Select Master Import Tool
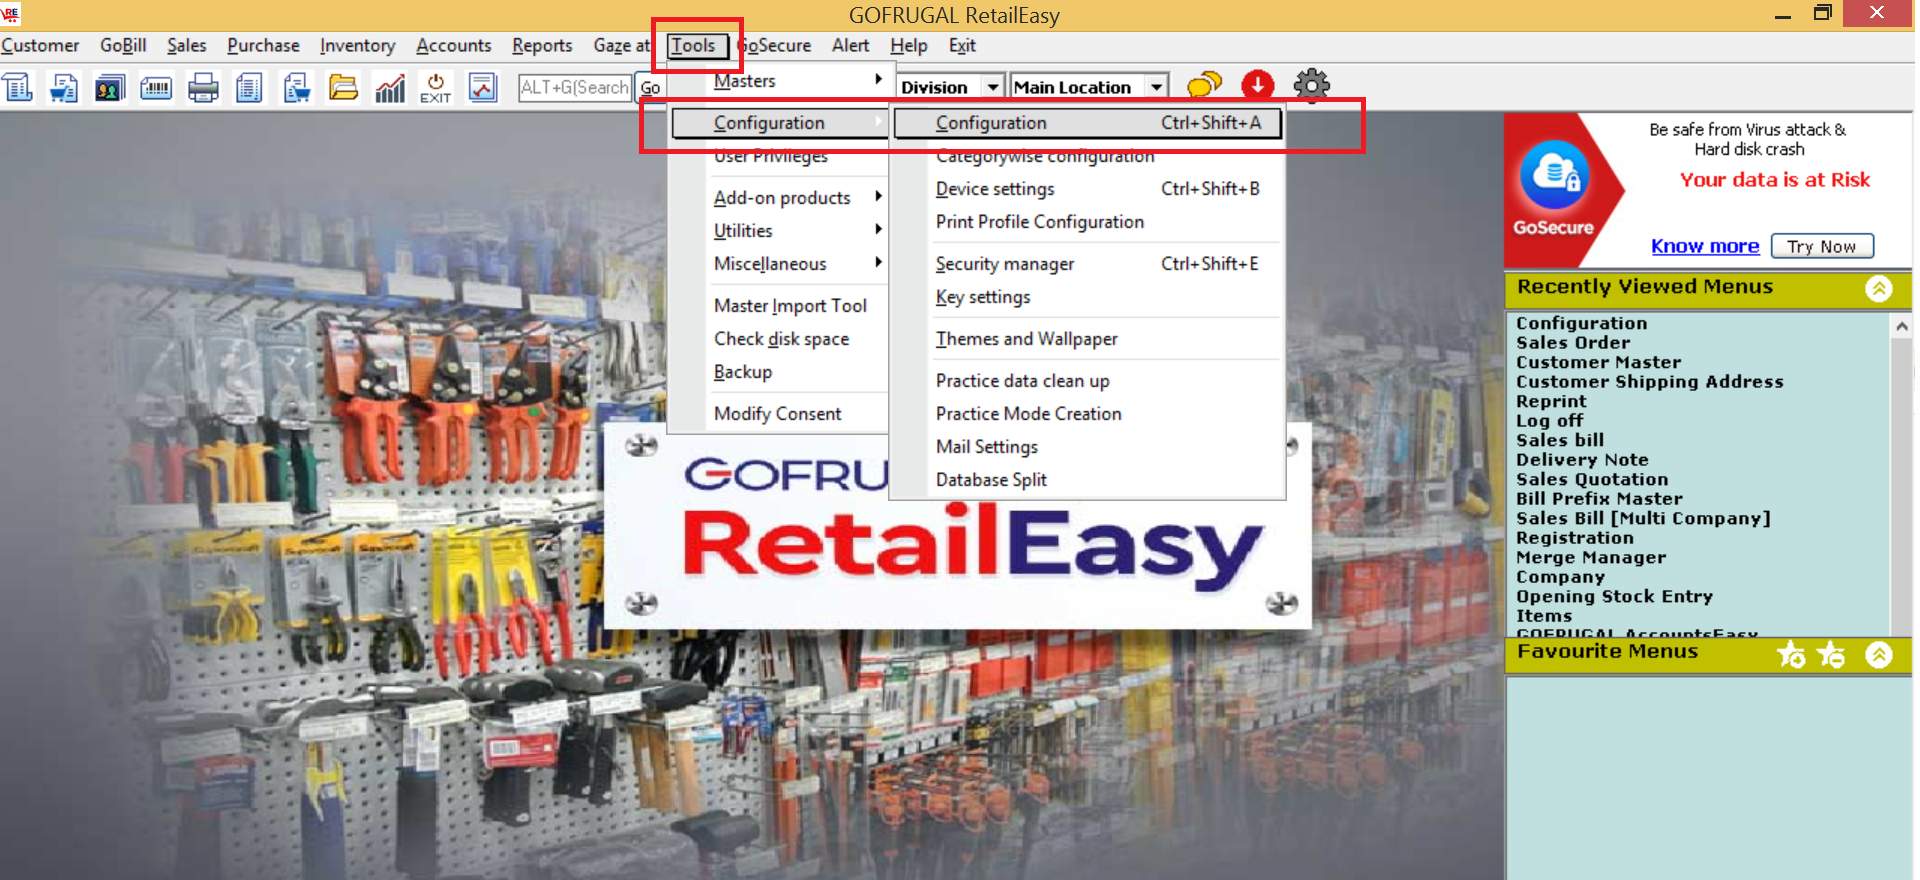Screen dimensions: 1920x880 point(780,306)
